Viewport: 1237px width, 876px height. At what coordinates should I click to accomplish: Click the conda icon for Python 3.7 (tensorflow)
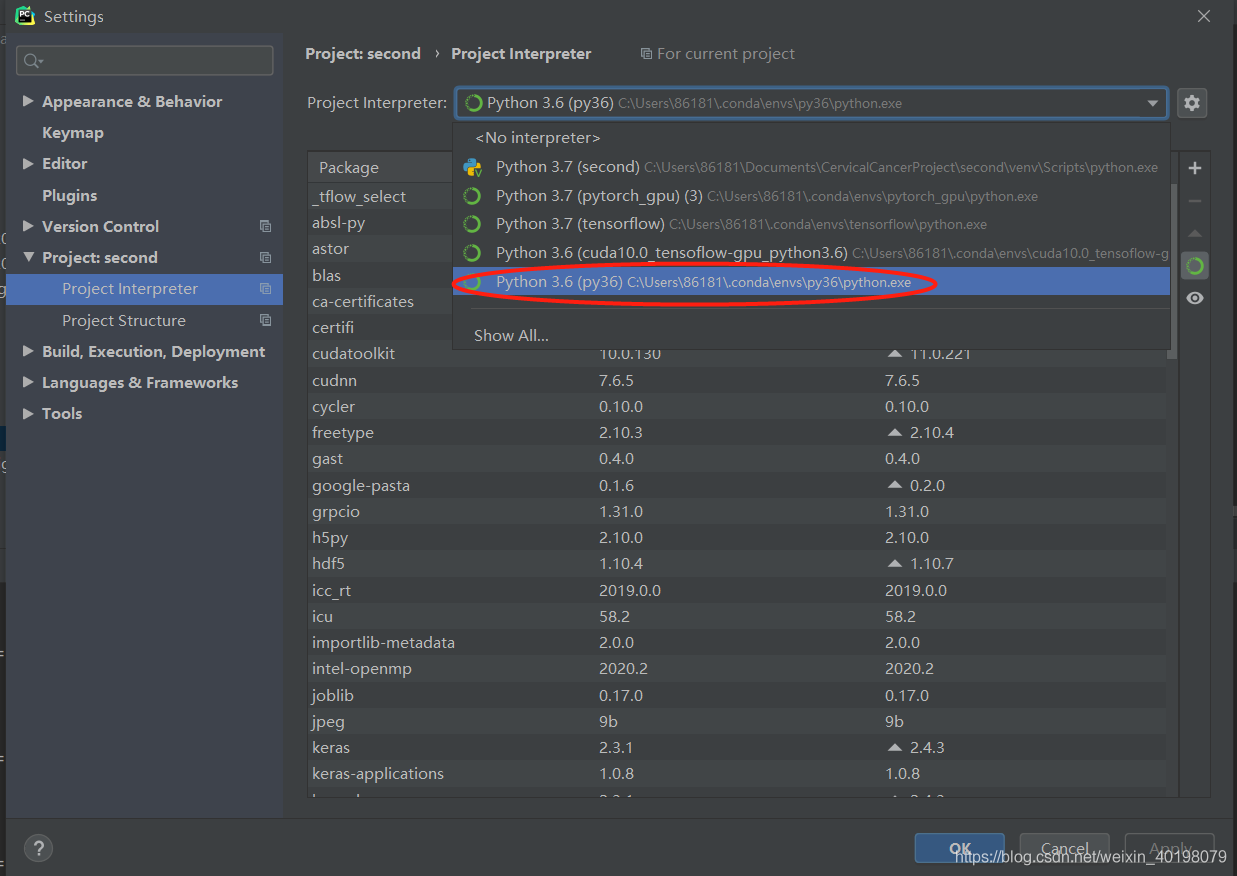coord(474,224)
